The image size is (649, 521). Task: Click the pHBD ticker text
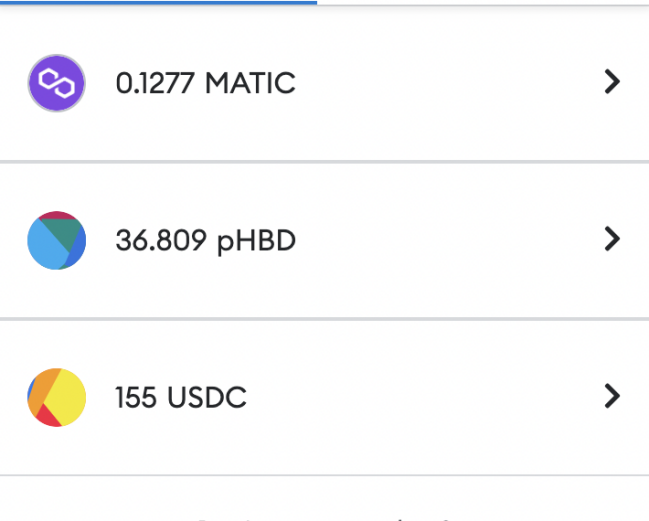pyautogui.click(x=257, y=241)
